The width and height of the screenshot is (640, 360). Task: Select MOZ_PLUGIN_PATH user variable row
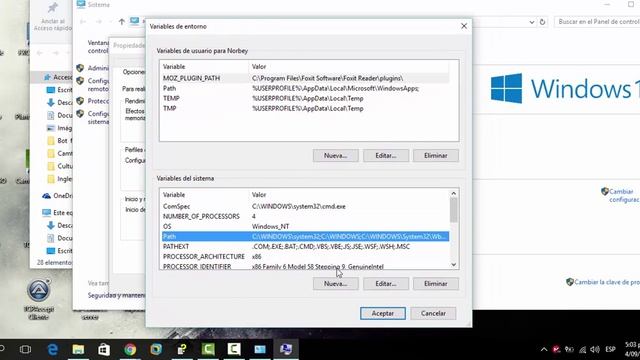click(305, 78)
